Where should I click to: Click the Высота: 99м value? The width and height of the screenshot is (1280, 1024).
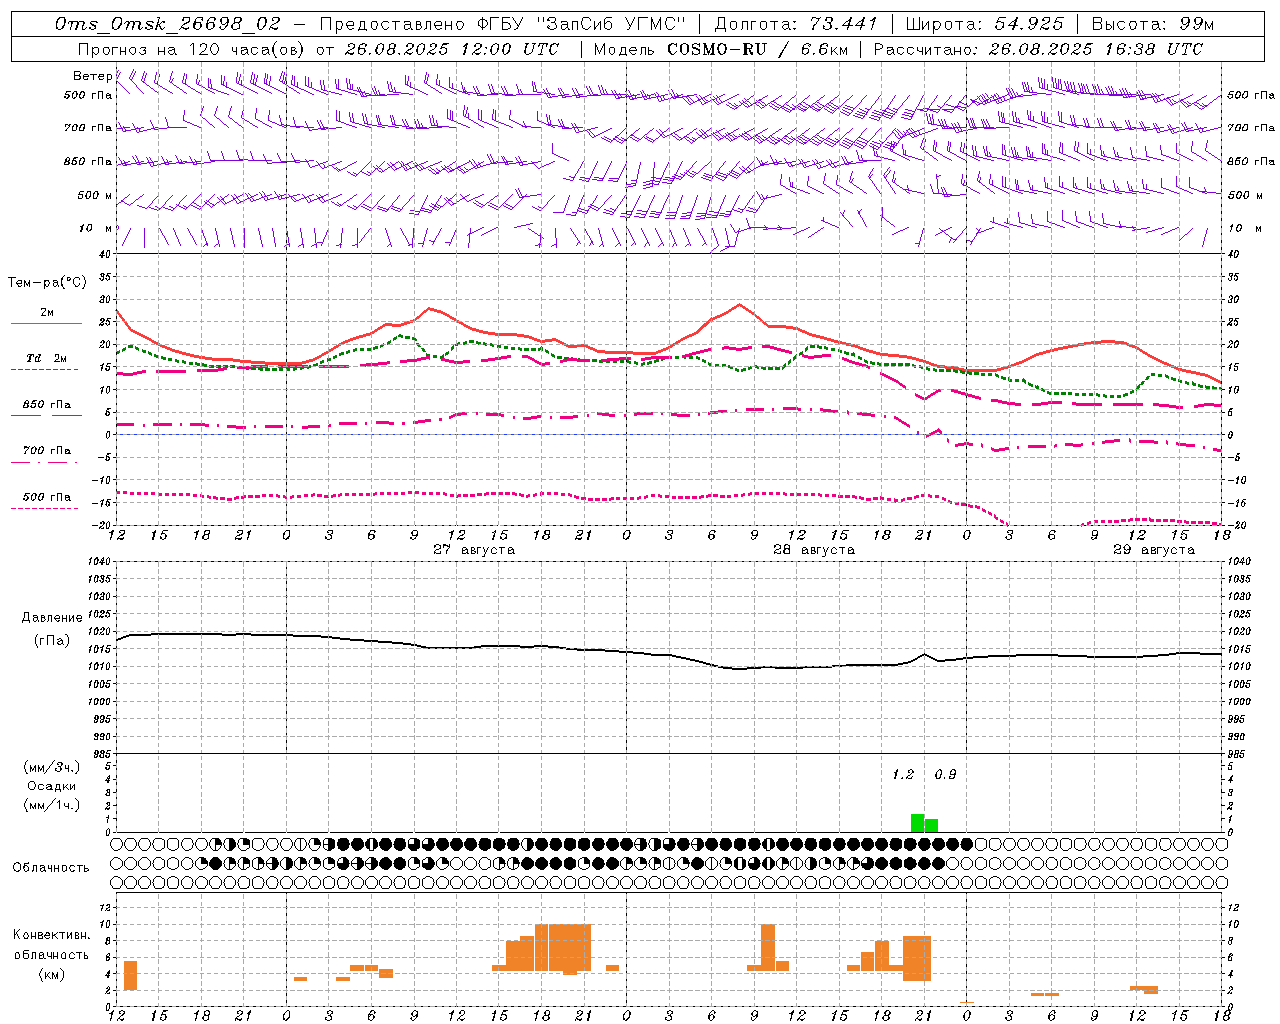pyautogui.click(x=1153, y=24)
